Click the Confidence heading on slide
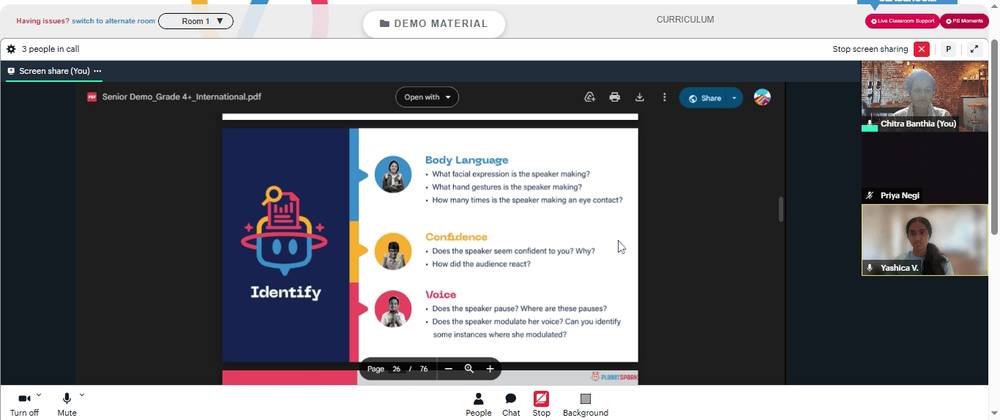 point(457,237)
